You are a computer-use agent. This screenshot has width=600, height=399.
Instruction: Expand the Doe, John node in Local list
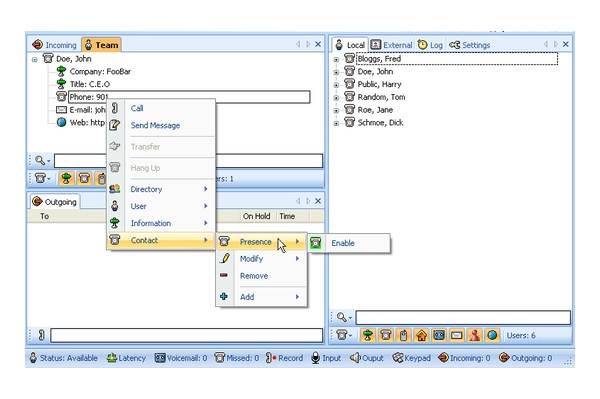click(336, 72)
